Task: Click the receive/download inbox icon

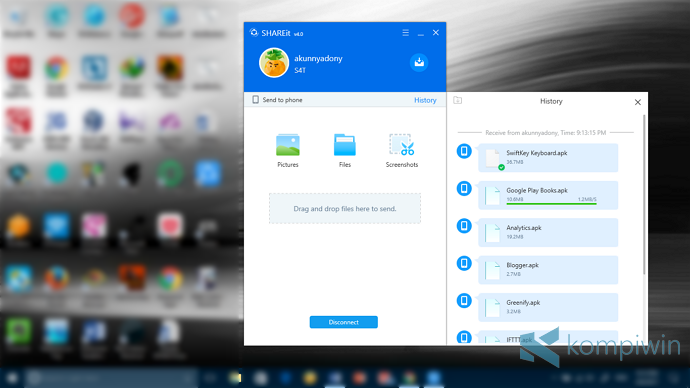Action: (x=419, y=62)
